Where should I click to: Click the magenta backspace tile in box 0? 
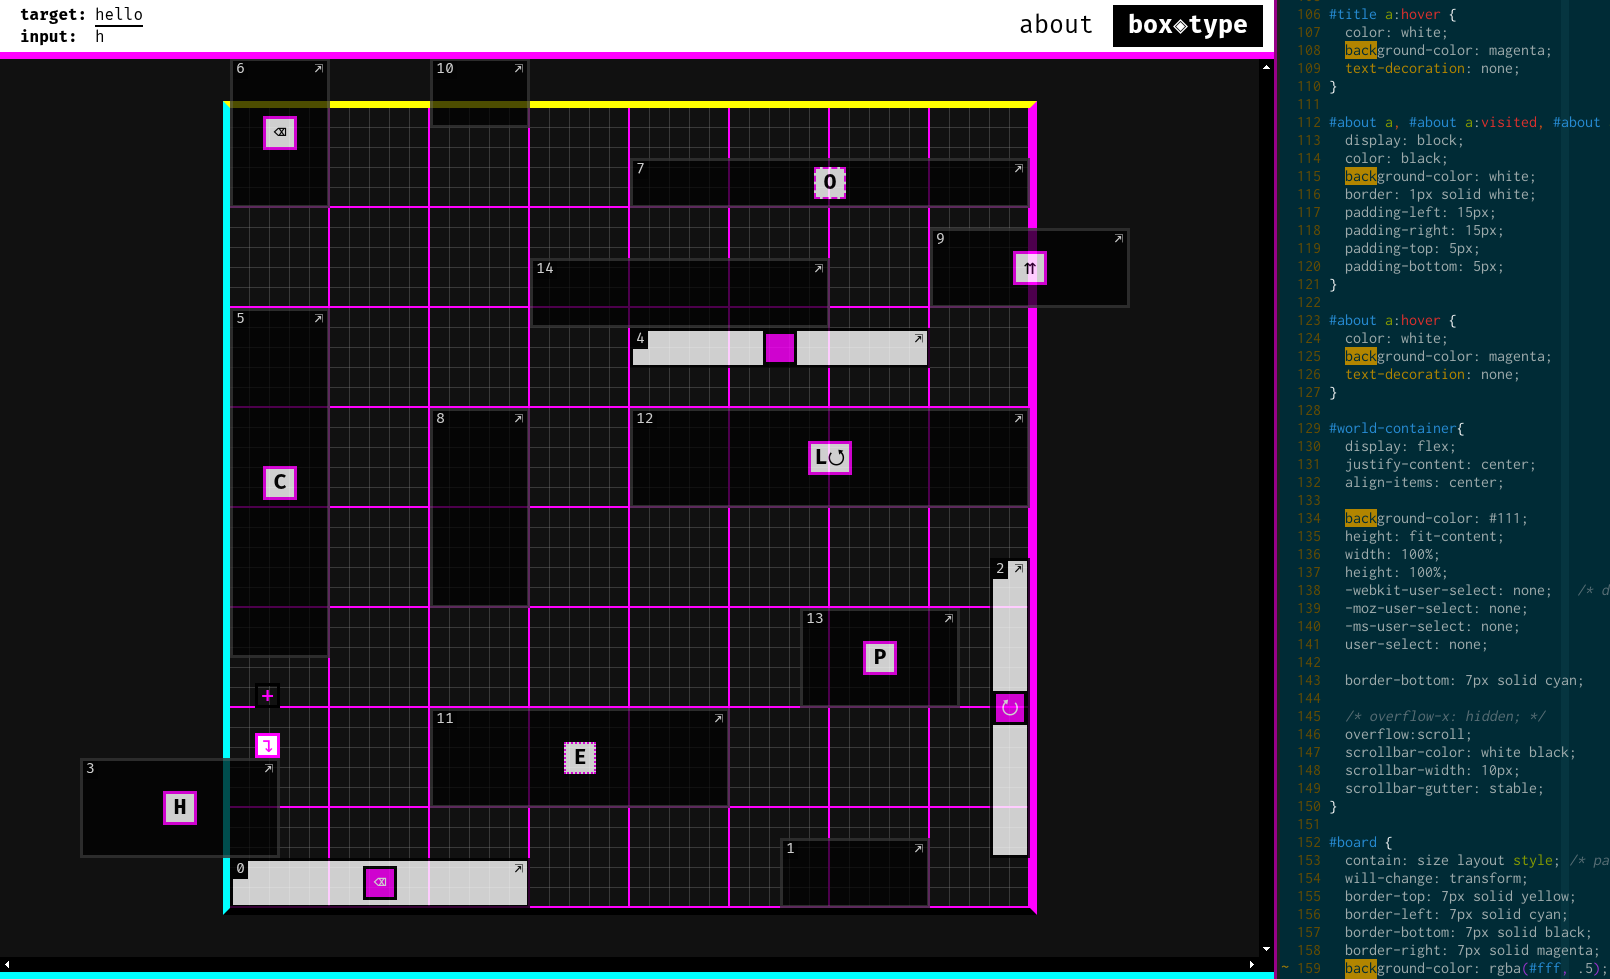point(380,883)
